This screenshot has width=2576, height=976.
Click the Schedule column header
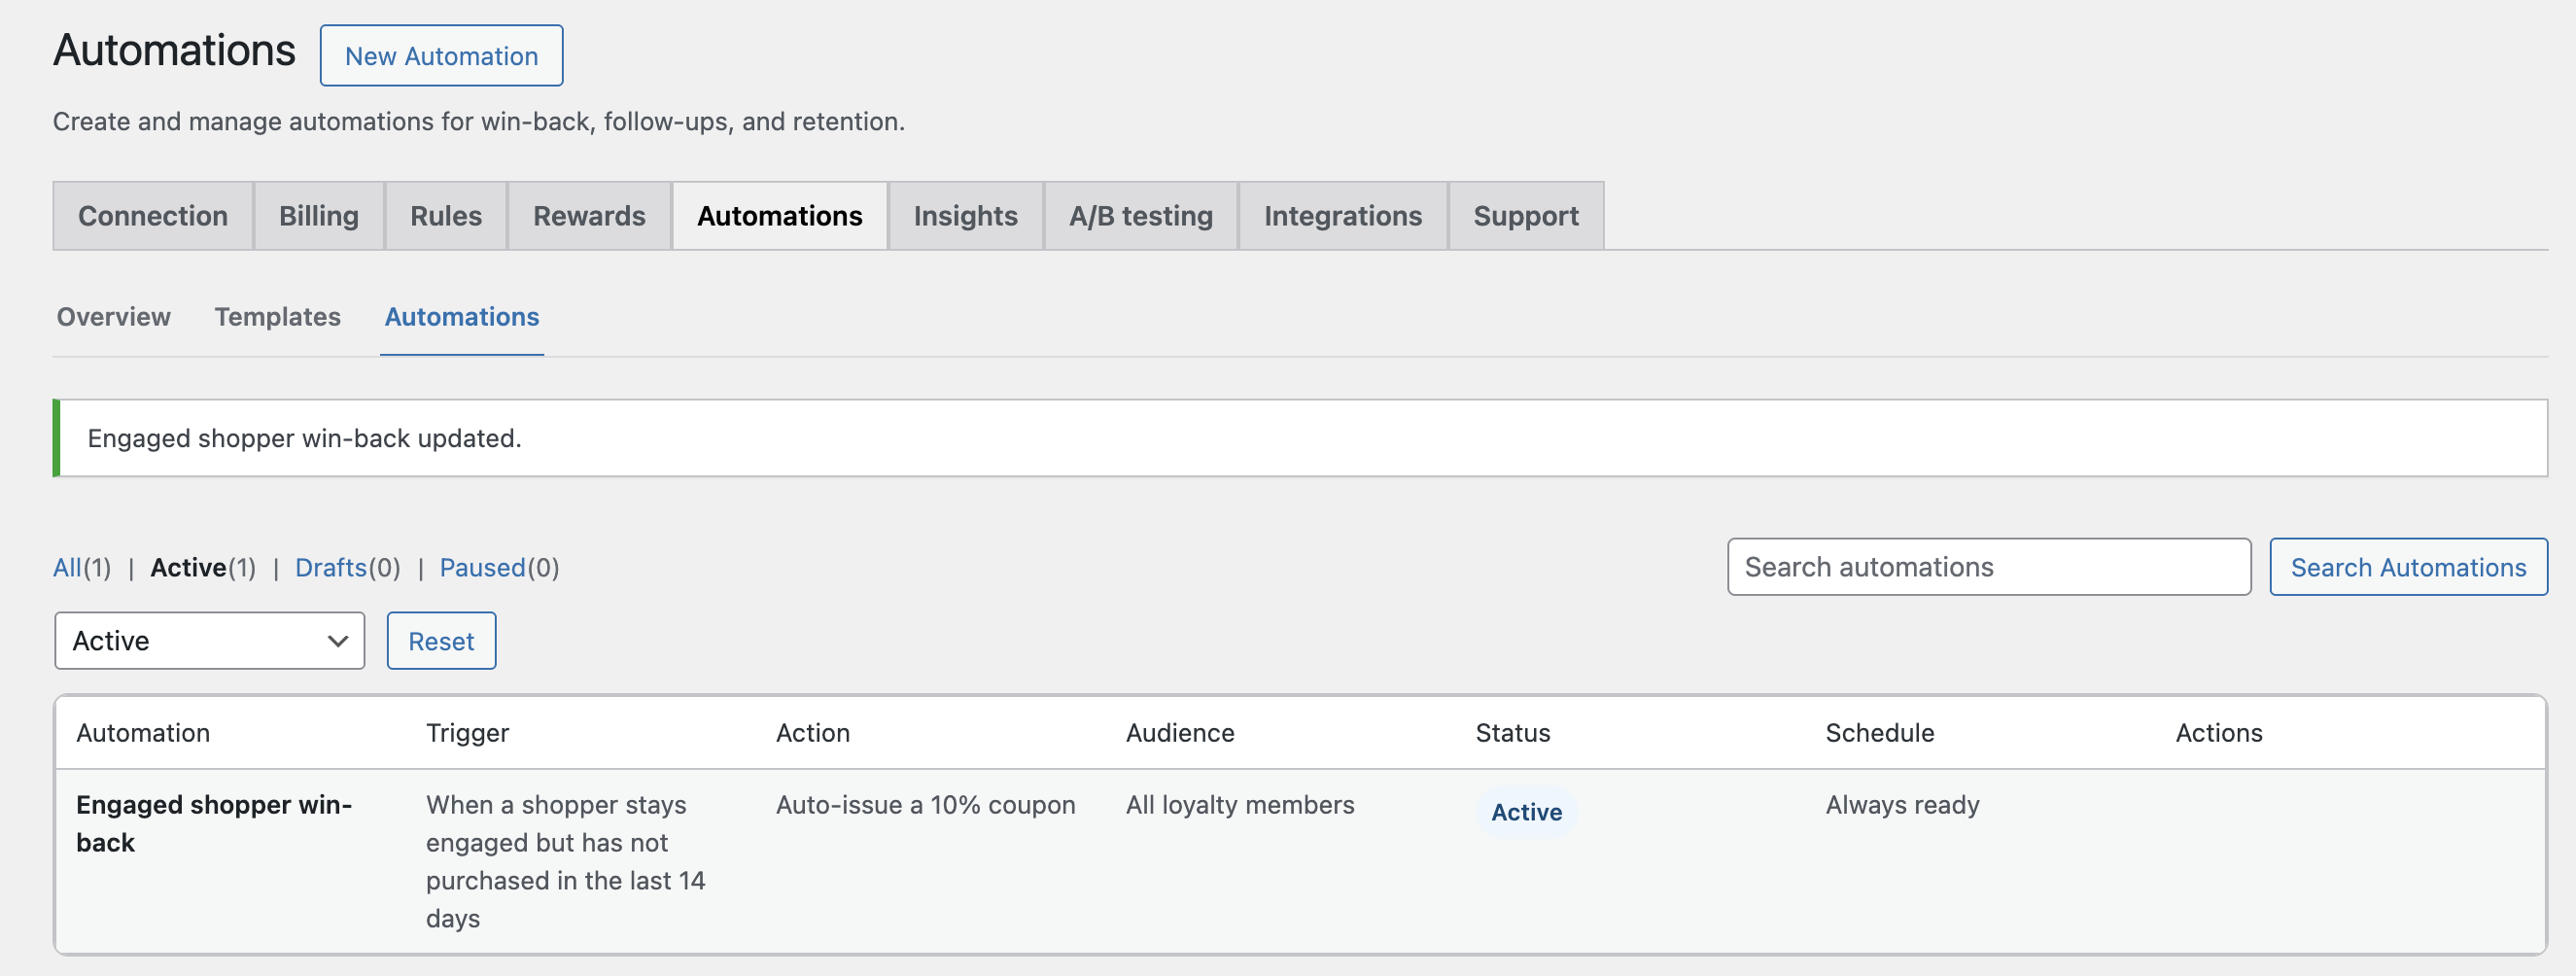click(1880, 733)
